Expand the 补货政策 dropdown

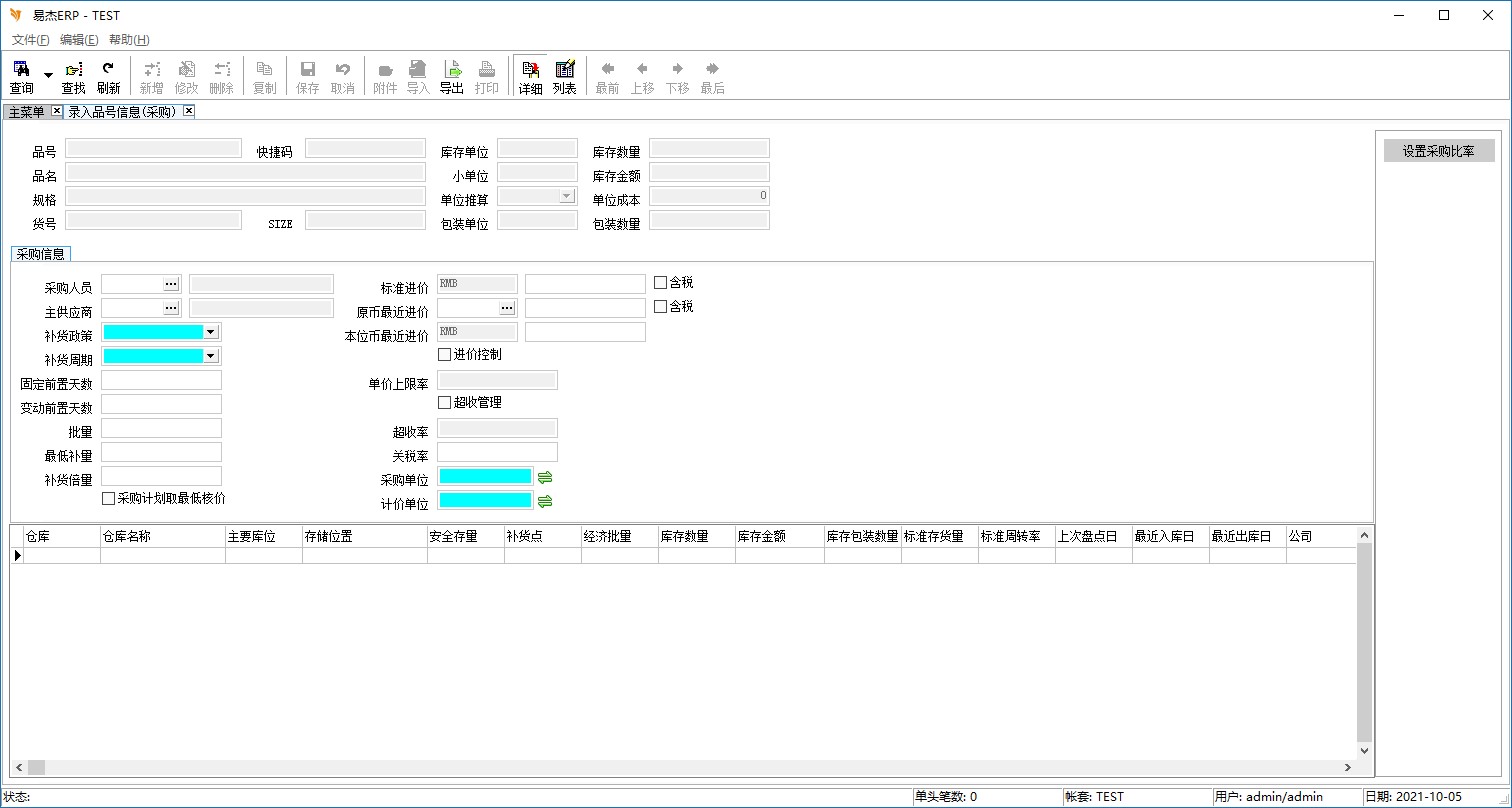(210, 332)
